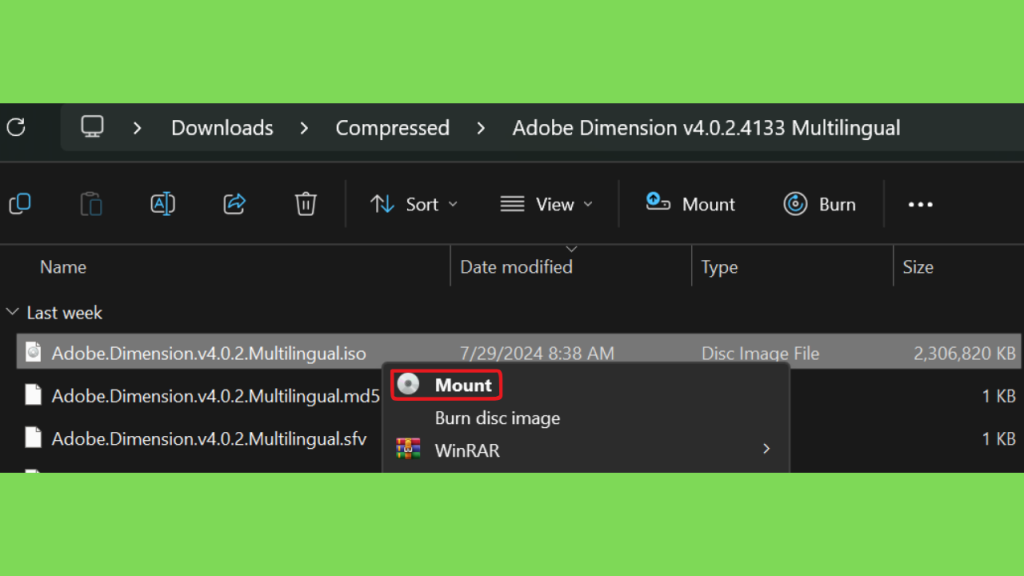
Task: Expand chevron after Downloads in path
Action: [304, 128]
